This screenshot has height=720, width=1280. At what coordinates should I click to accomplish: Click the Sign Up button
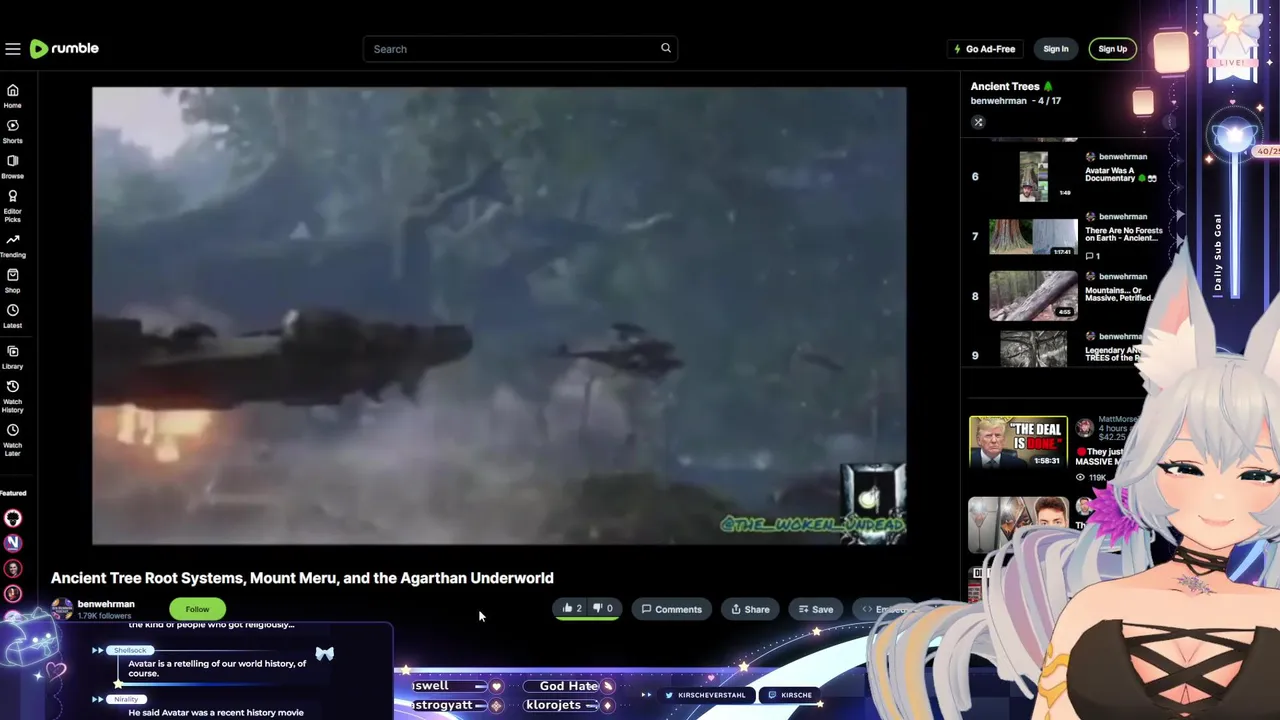tap(1112, 49)
